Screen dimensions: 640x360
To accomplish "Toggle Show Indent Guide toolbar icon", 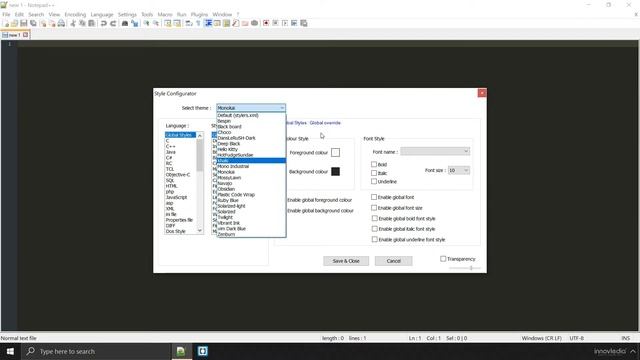I will (208, 23).
